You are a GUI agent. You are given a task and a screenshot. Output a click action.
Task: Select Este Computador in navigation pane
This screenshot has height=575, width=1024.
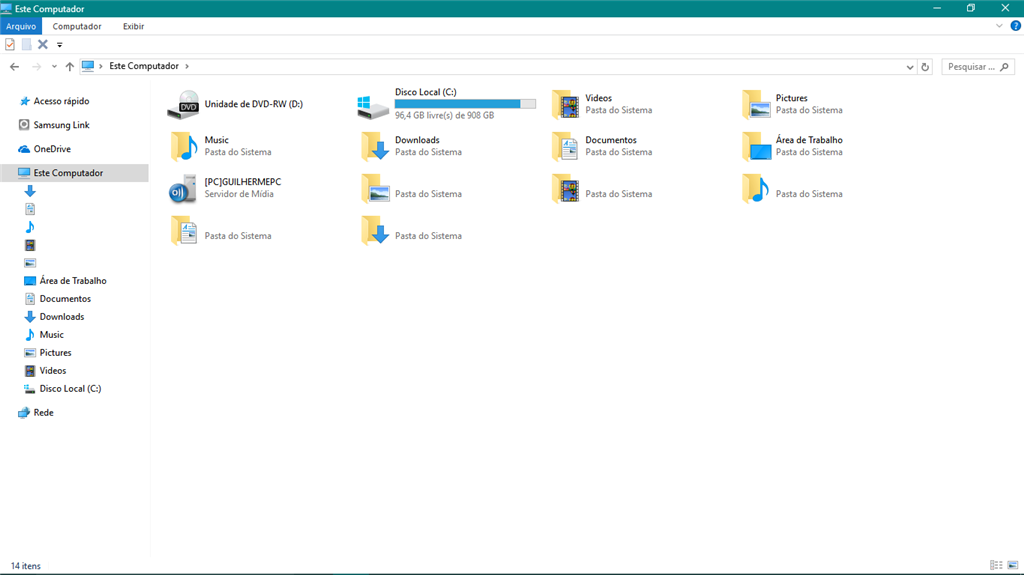74,172
